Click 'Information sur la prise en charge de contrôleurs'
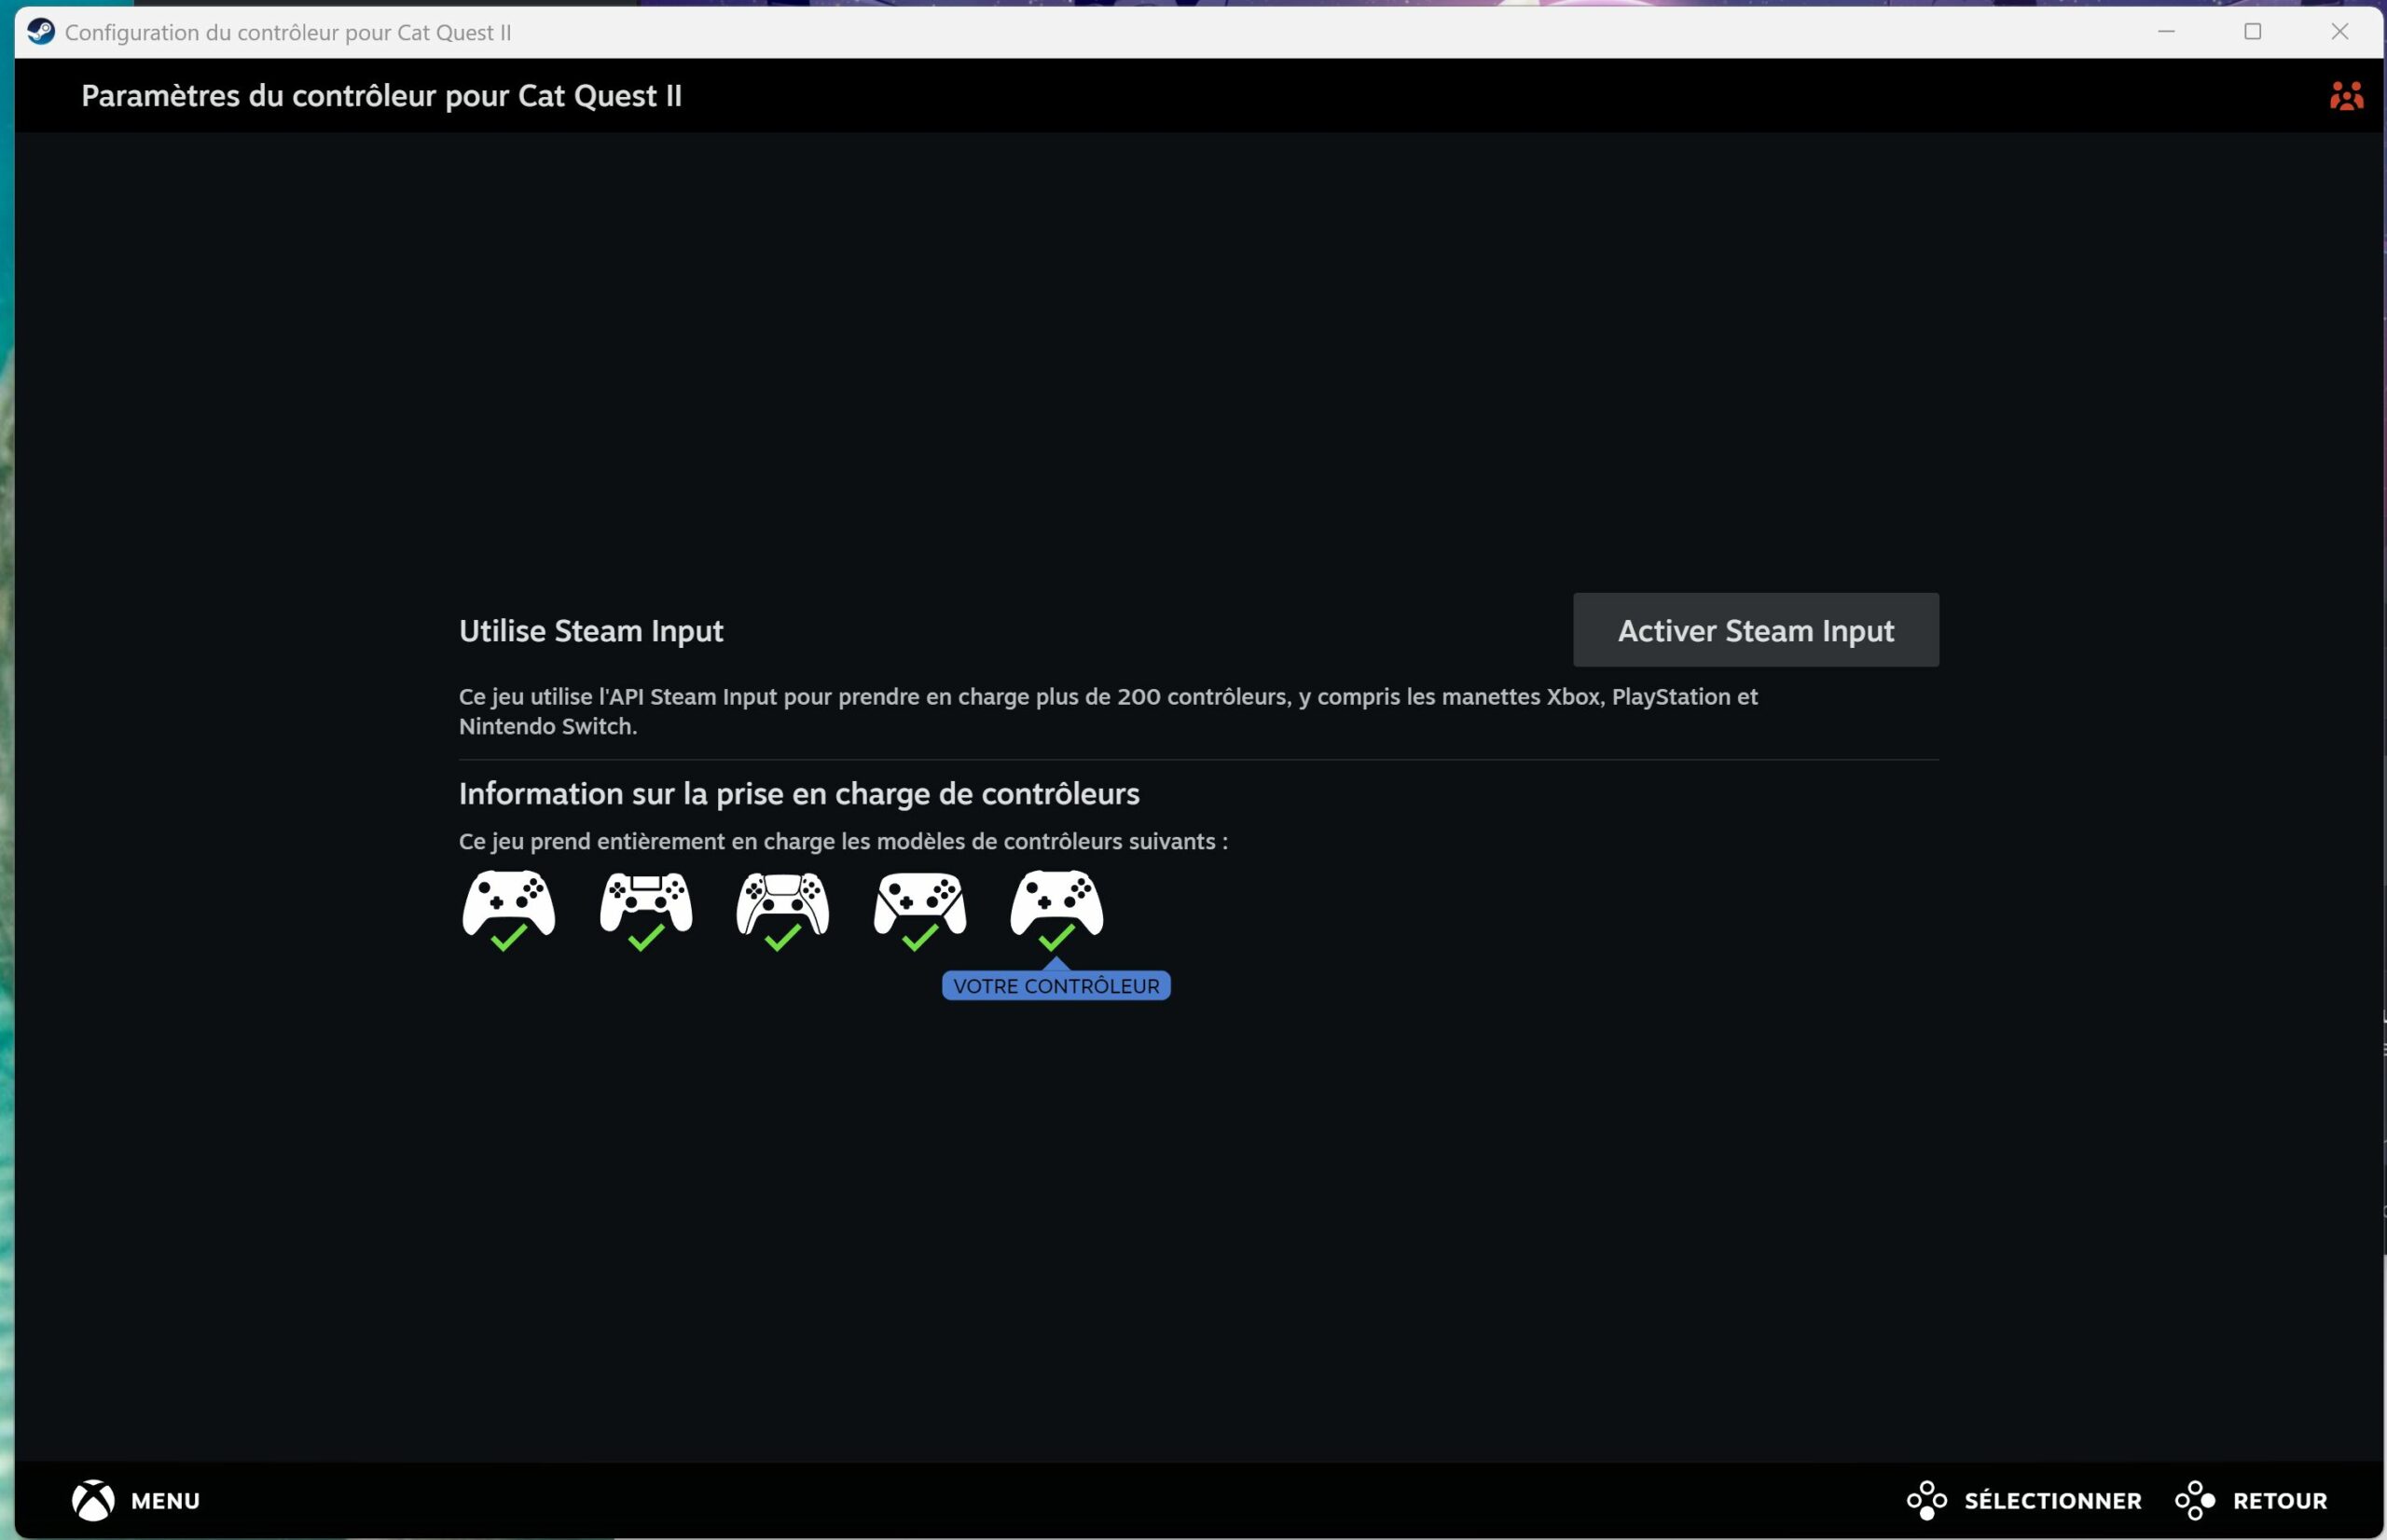 click(x=799, y=794)
